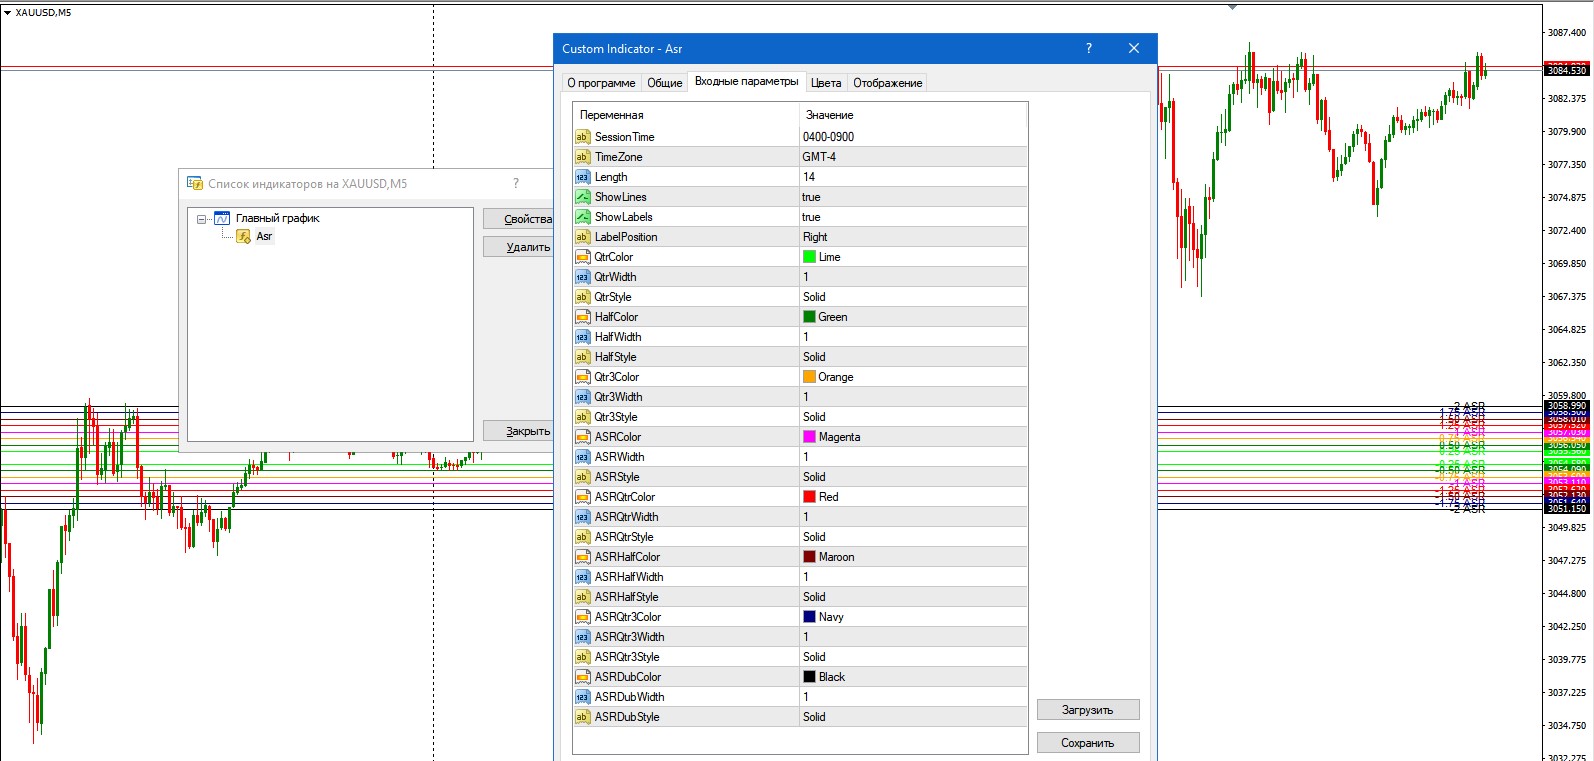1594x761 pixels.
Task: Click the Magenta swatch for ASRColor
Action: click(809, 437)
